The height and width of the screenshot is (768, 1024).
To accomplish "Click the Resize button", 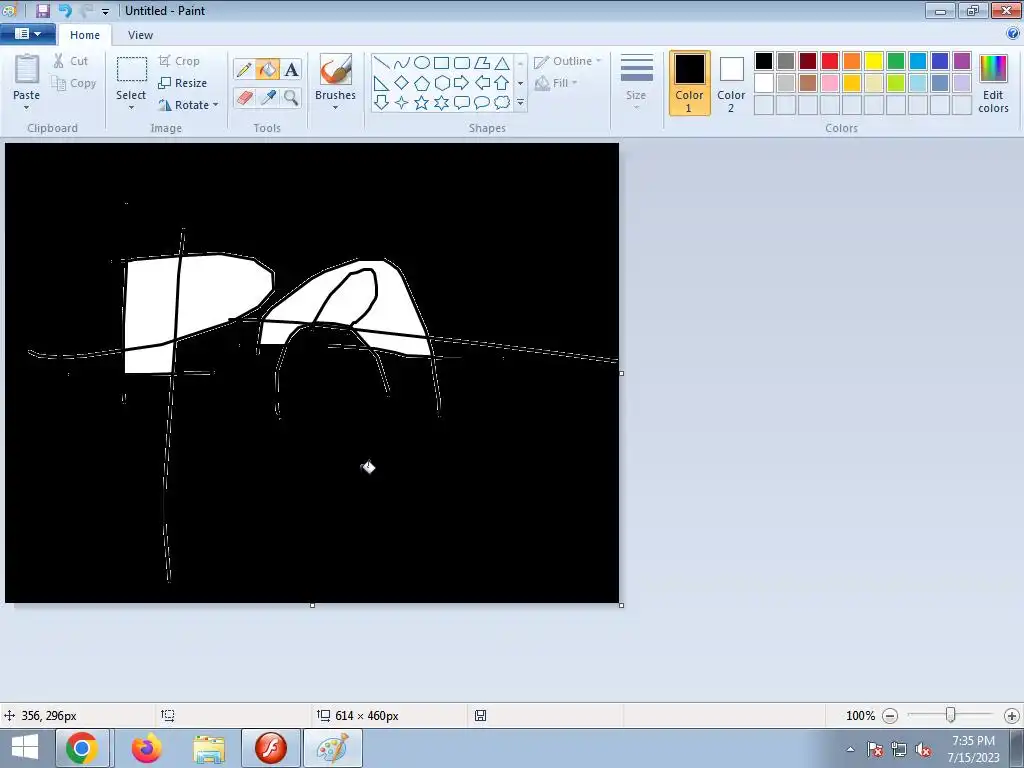I will (183, 83).
